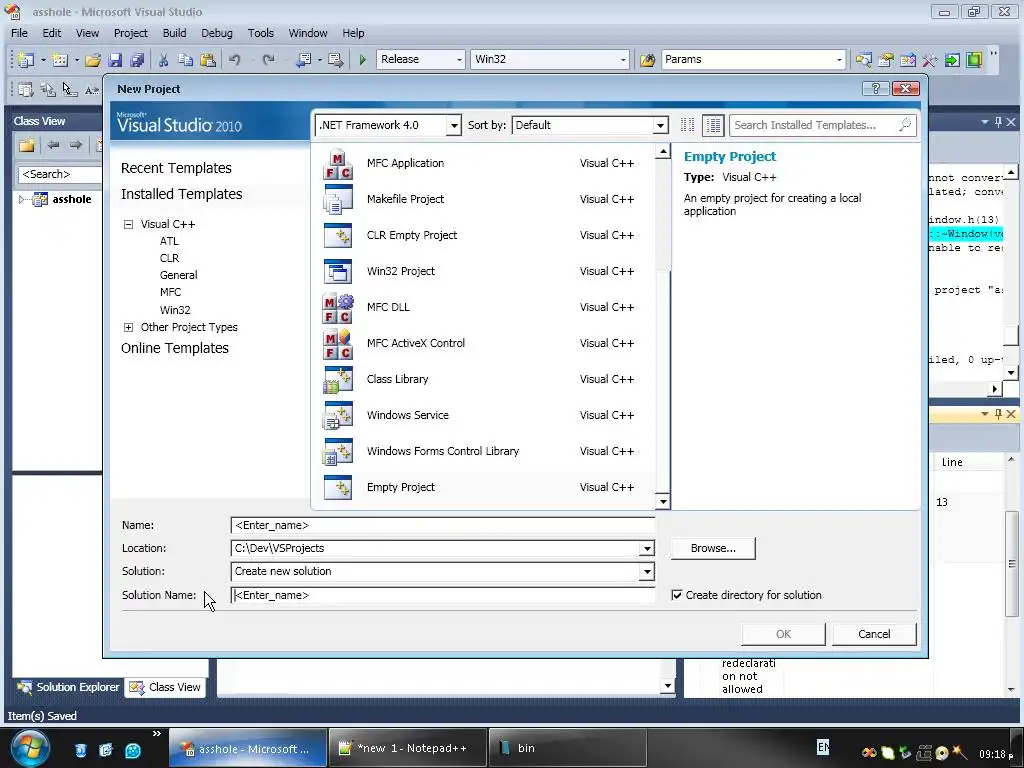This screenshot has width=1024, height=768.
Task: Click the Properties Window toolbar icon
Action: [886, 59]
